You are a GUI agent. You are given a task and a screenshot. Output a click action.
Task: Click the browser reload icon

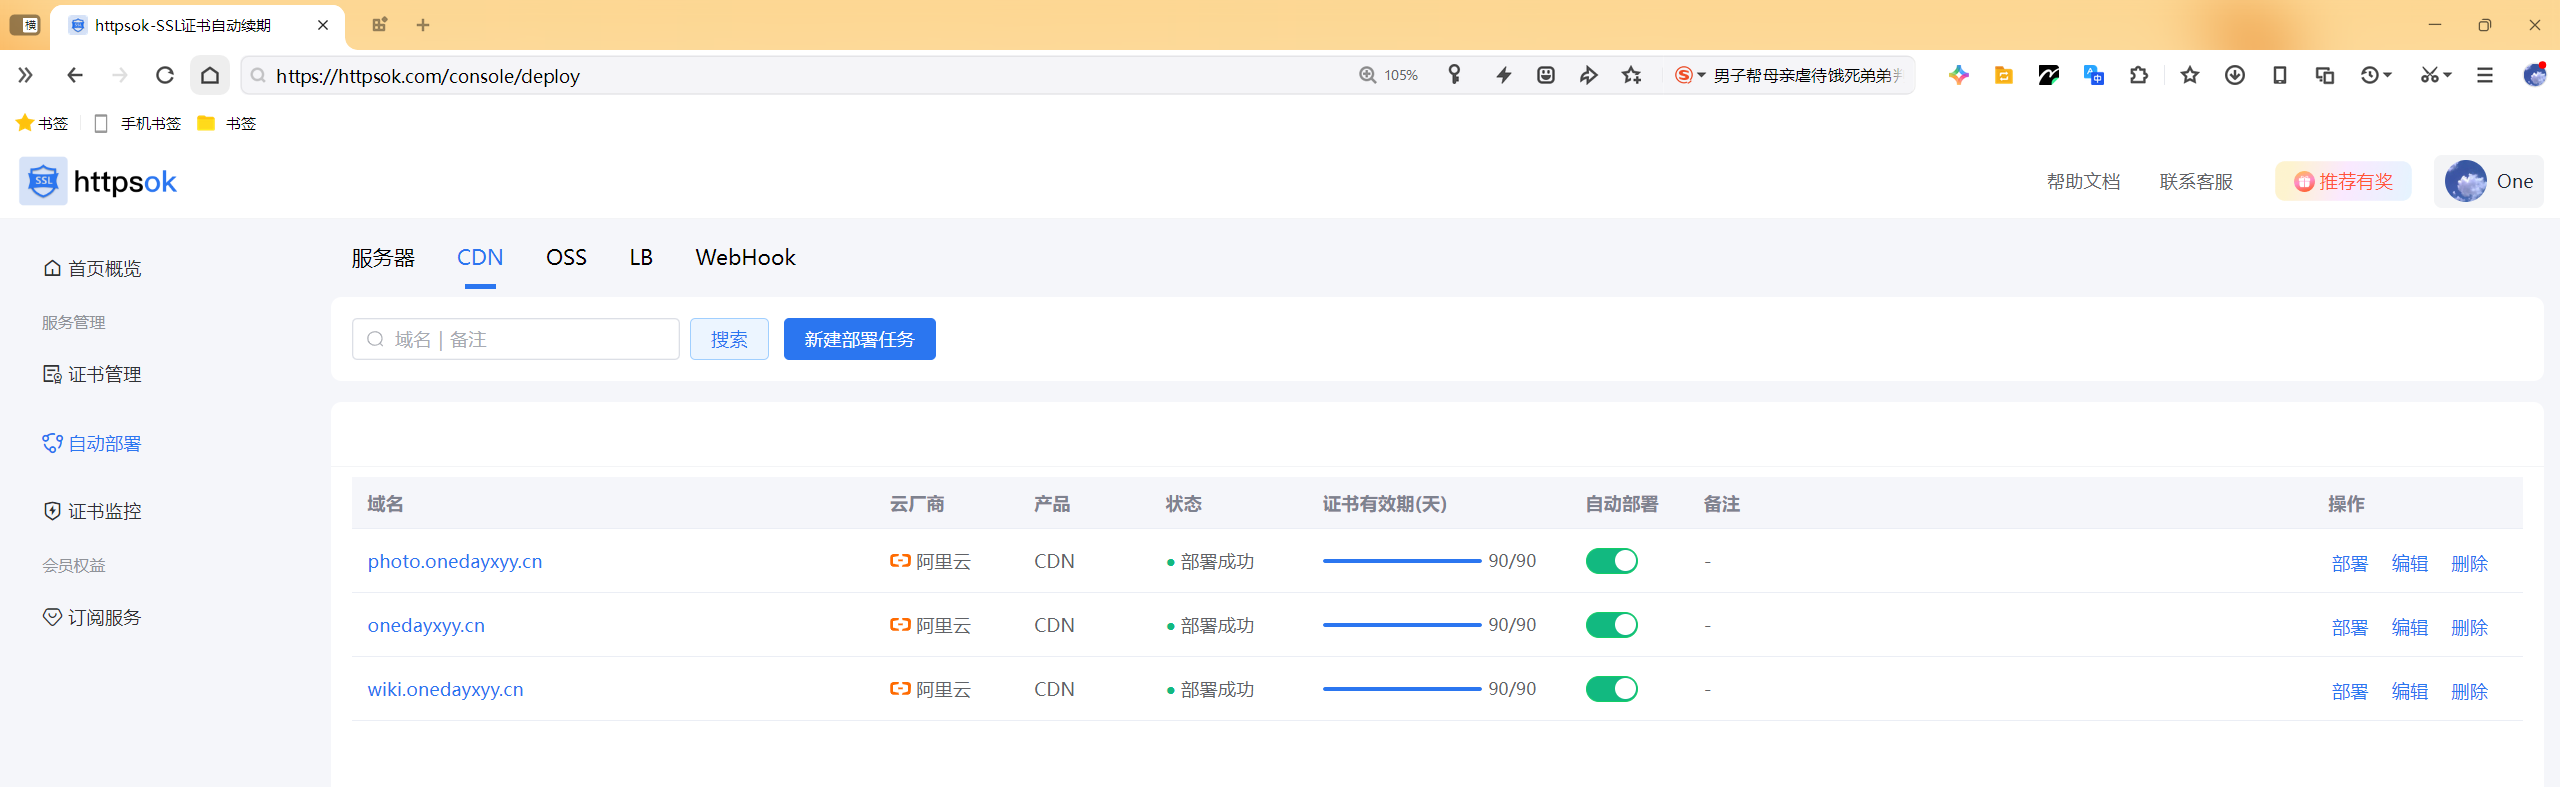pyautogui.click(x=165, y=75)
